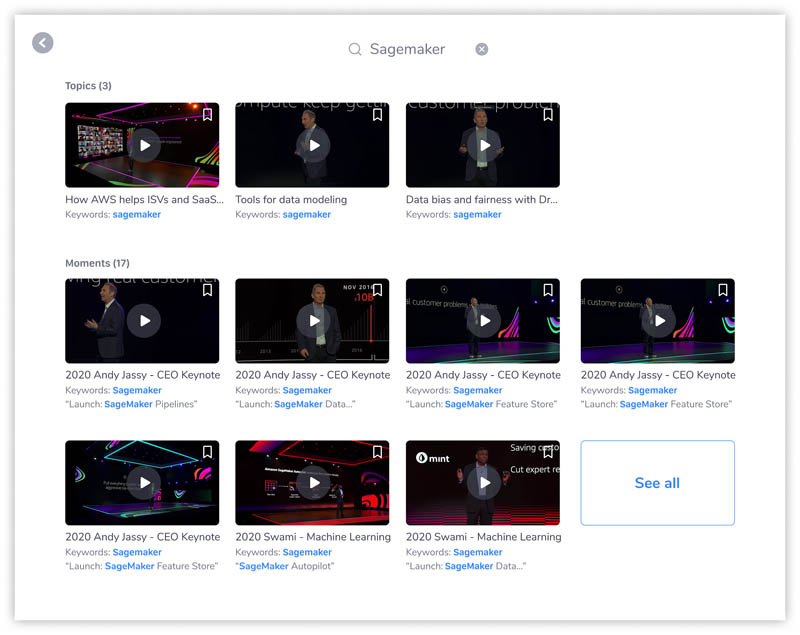800x635 pixels.
Task: Click Sagemaker keyword above the Autopilot quote
Action: coord(307,552)
